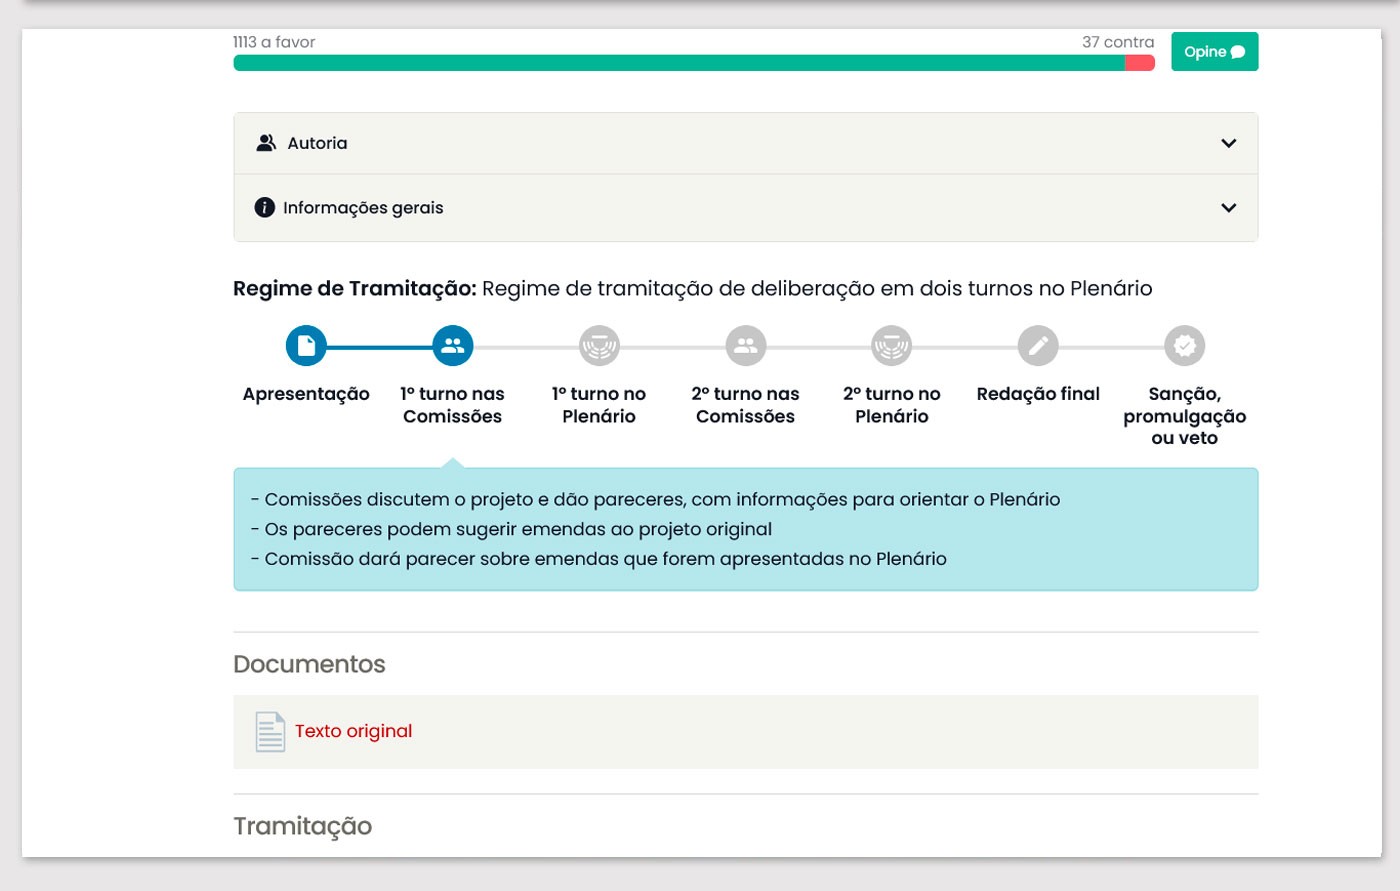
Task: Click text 'Comissão dará parecer sobre emendas'
Action: (x=441, y=559)
